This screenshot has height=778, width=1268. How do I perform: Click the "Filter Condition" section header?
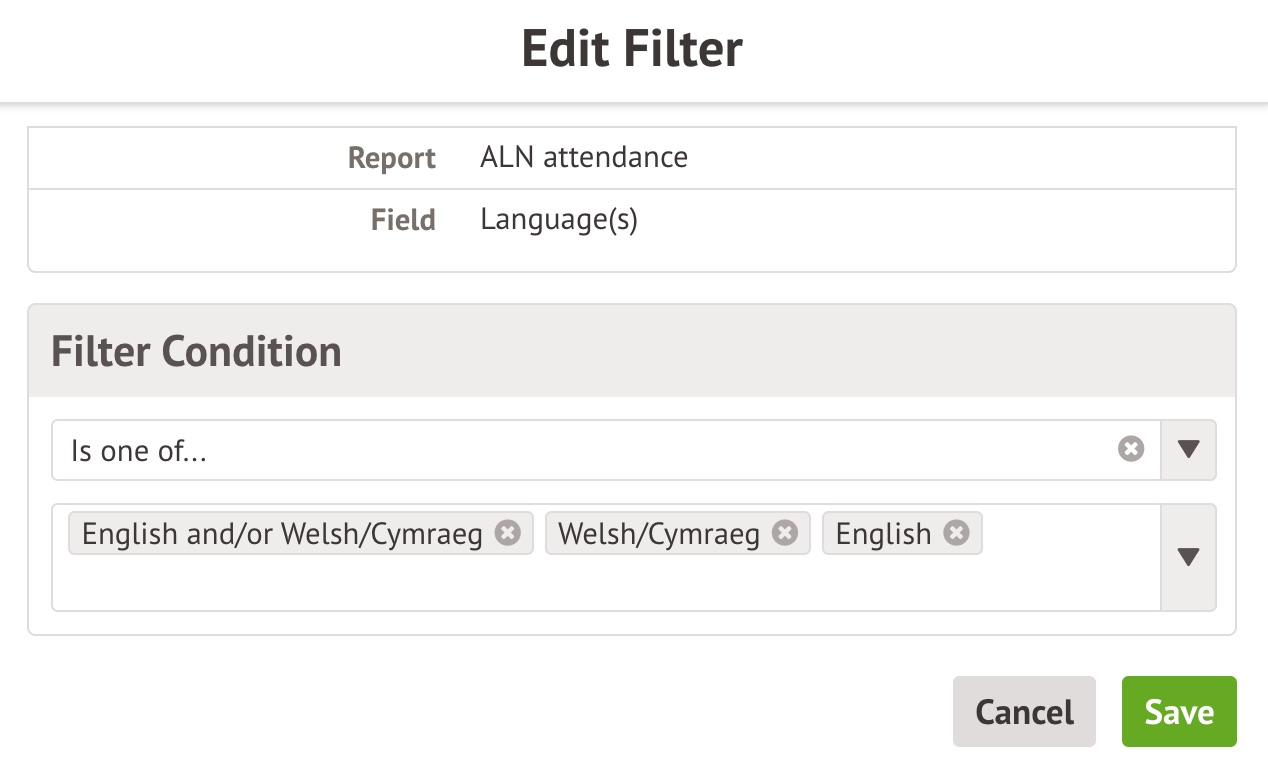tap(196, 352)
